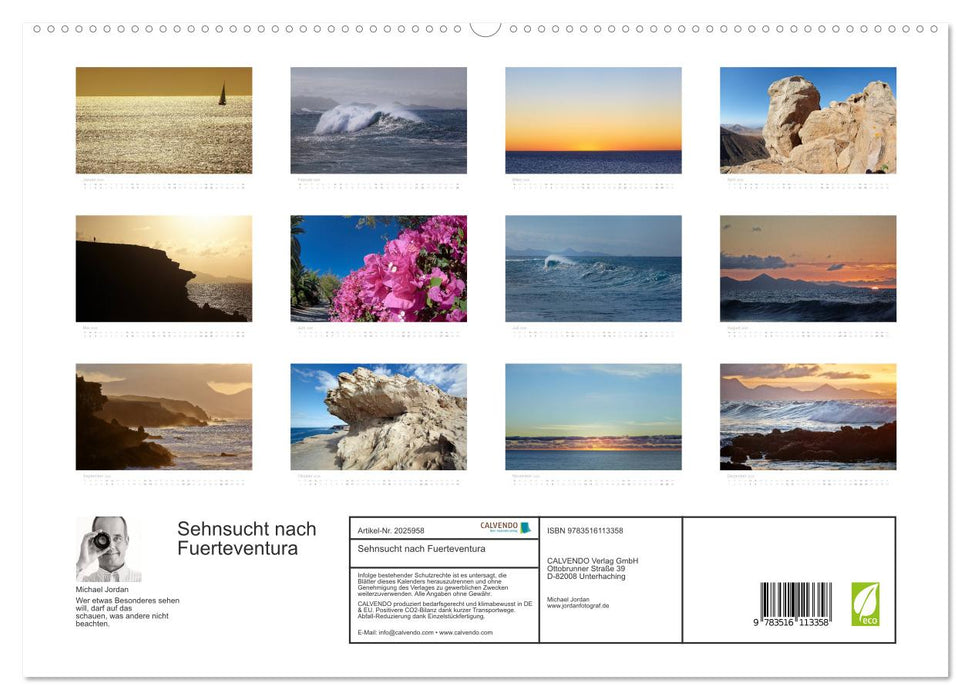
Task: Select the turquoise wave July thumbnail
Action: pyautogui.click(x=592, y=268)
